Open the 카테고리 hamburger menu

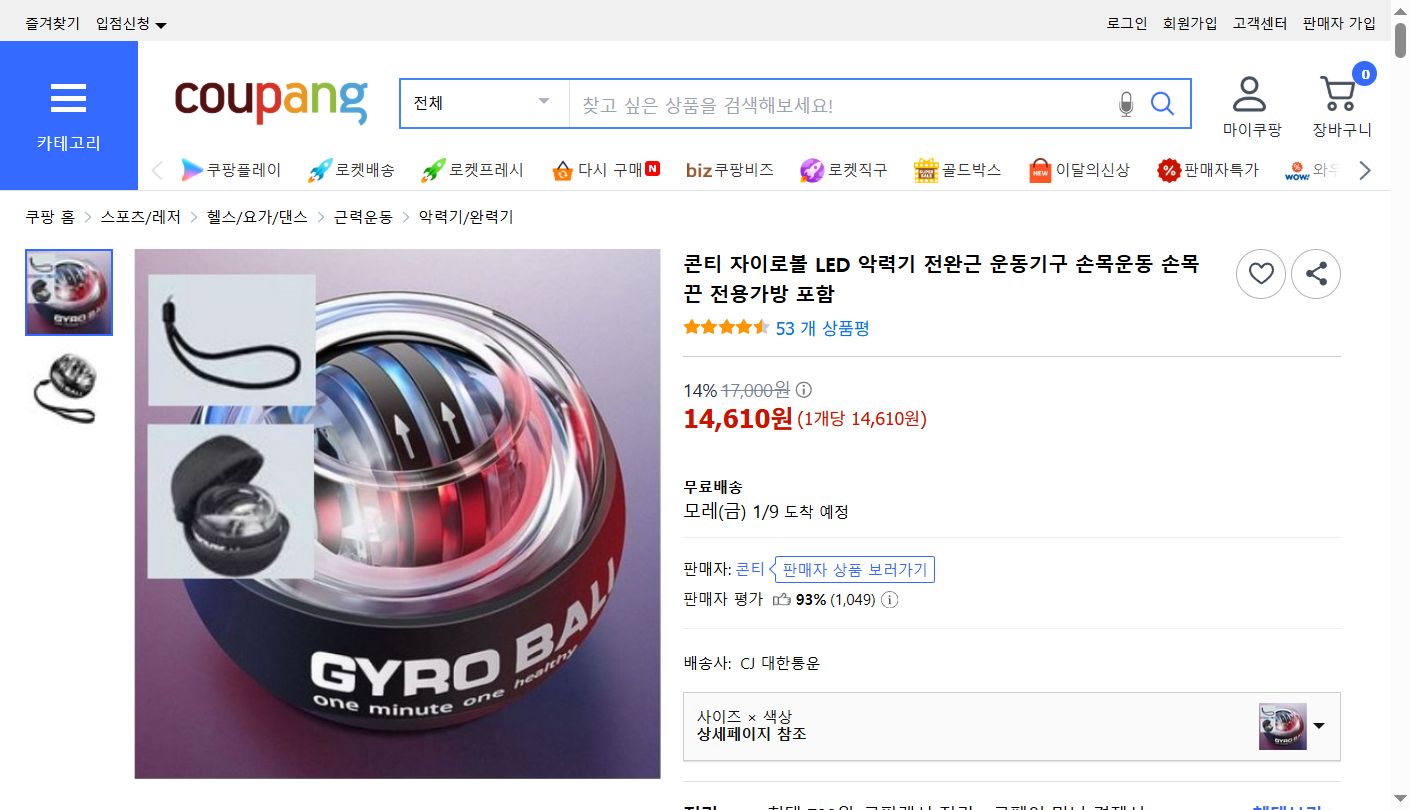coord(68,99)
